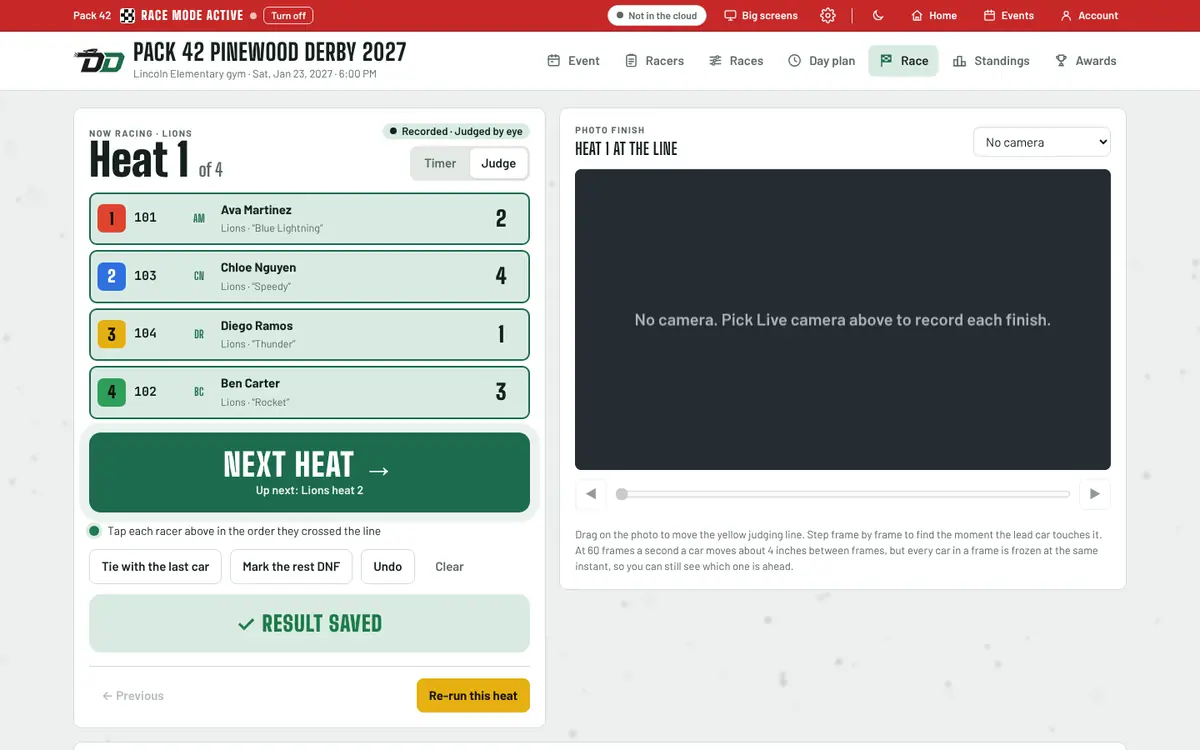Click car number 102
This screenshot has width=1200, height=750.
145,392
